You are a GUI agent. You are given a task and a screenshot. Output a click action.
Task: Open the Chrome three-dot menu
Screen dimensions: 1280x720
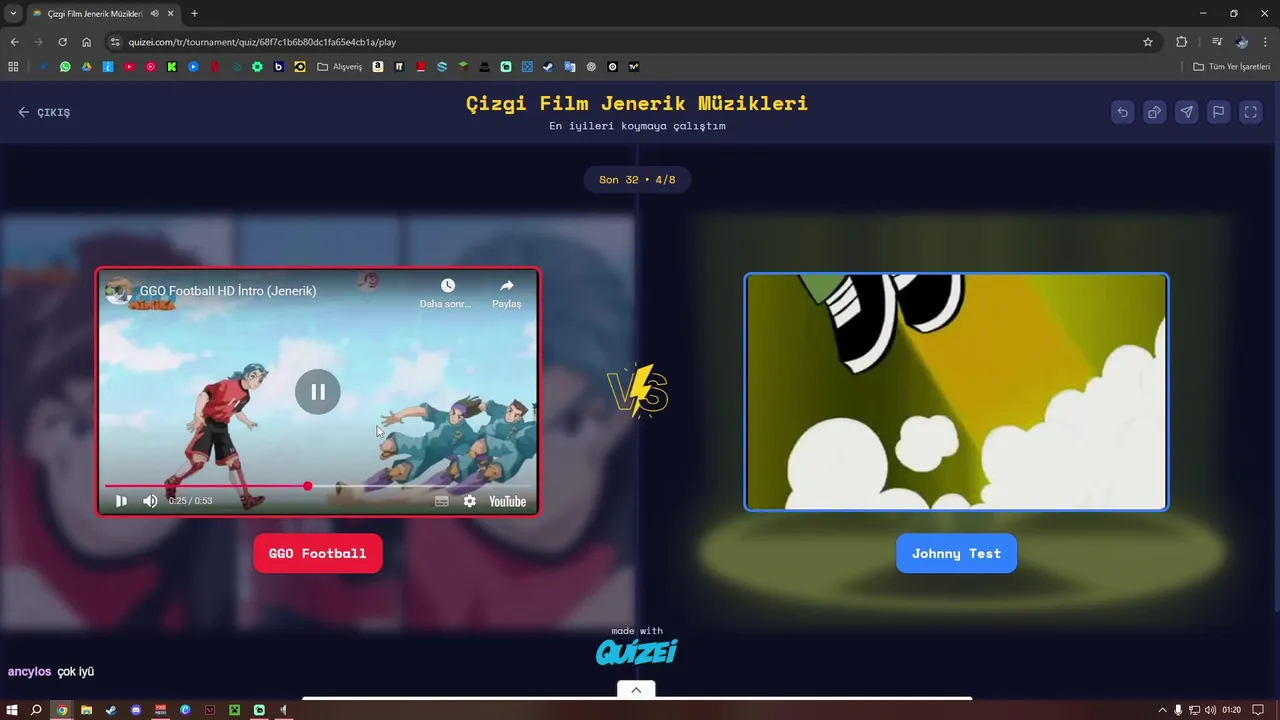1265,42
